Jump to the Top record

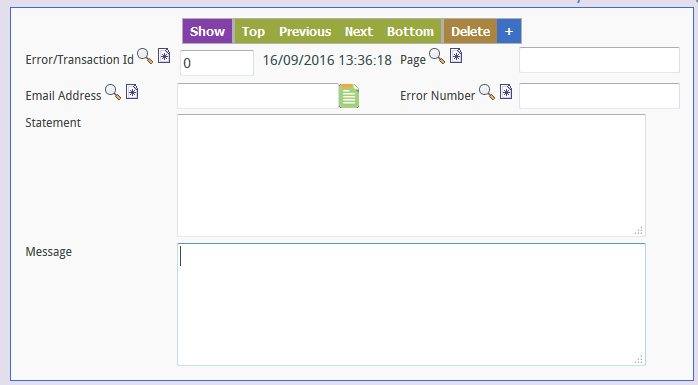(253, 32)
